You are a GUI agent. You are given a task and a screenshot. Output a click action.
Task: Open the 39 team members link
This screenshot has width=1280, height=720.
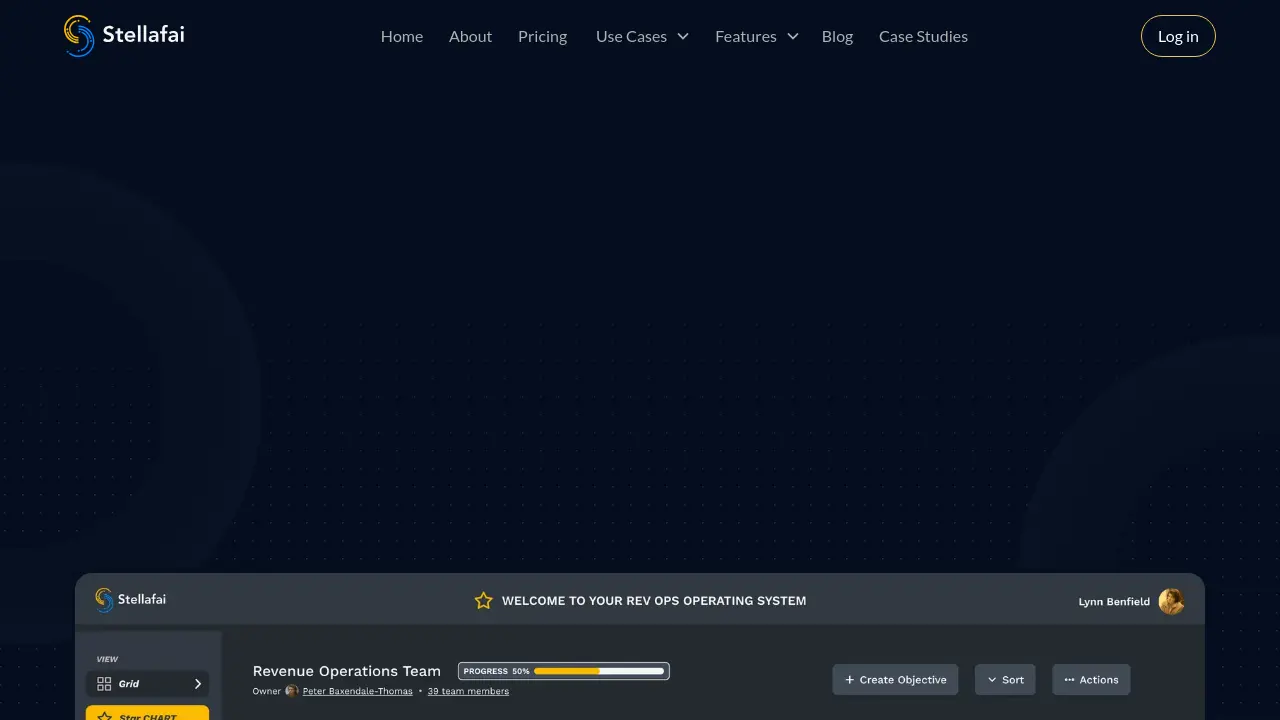tap(468, 691)
